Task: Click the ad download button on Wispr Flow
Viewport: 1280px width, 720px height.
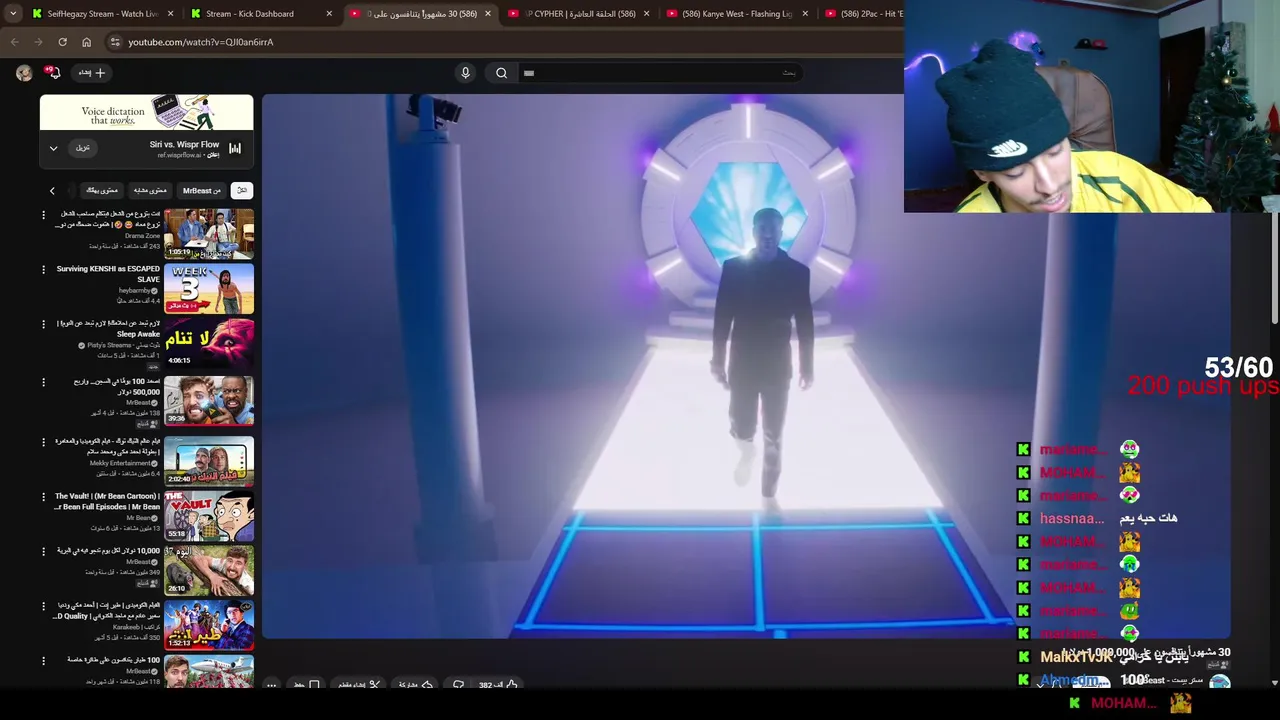Action: click(x=83, y=148)
